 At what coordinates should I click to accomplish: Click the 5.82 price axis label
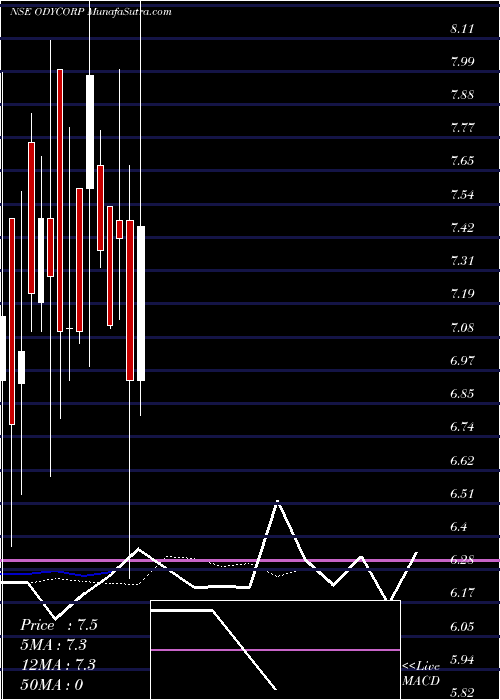(462, 692)
